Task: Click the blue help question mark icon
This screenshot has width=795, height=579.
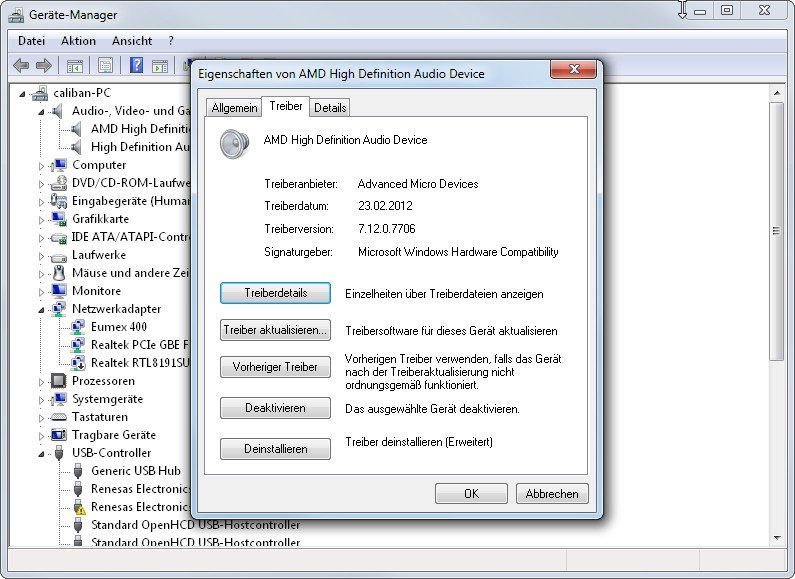Action: coord(134,66)
